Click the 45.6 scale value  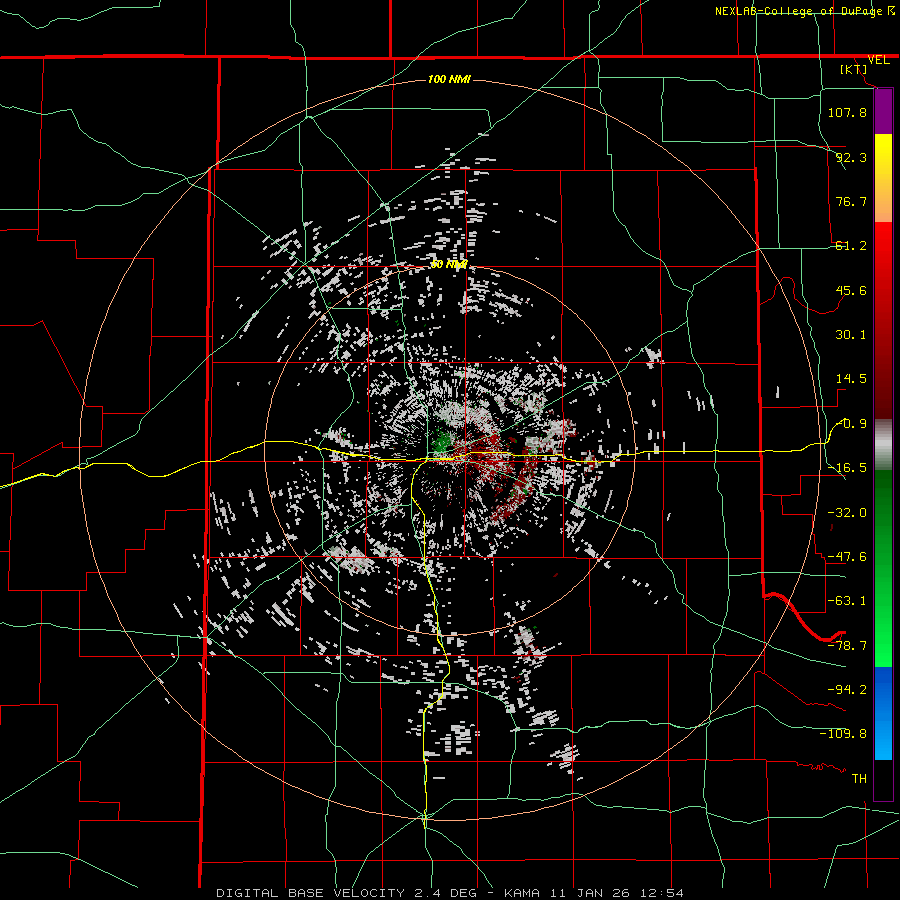click(851, 290)
